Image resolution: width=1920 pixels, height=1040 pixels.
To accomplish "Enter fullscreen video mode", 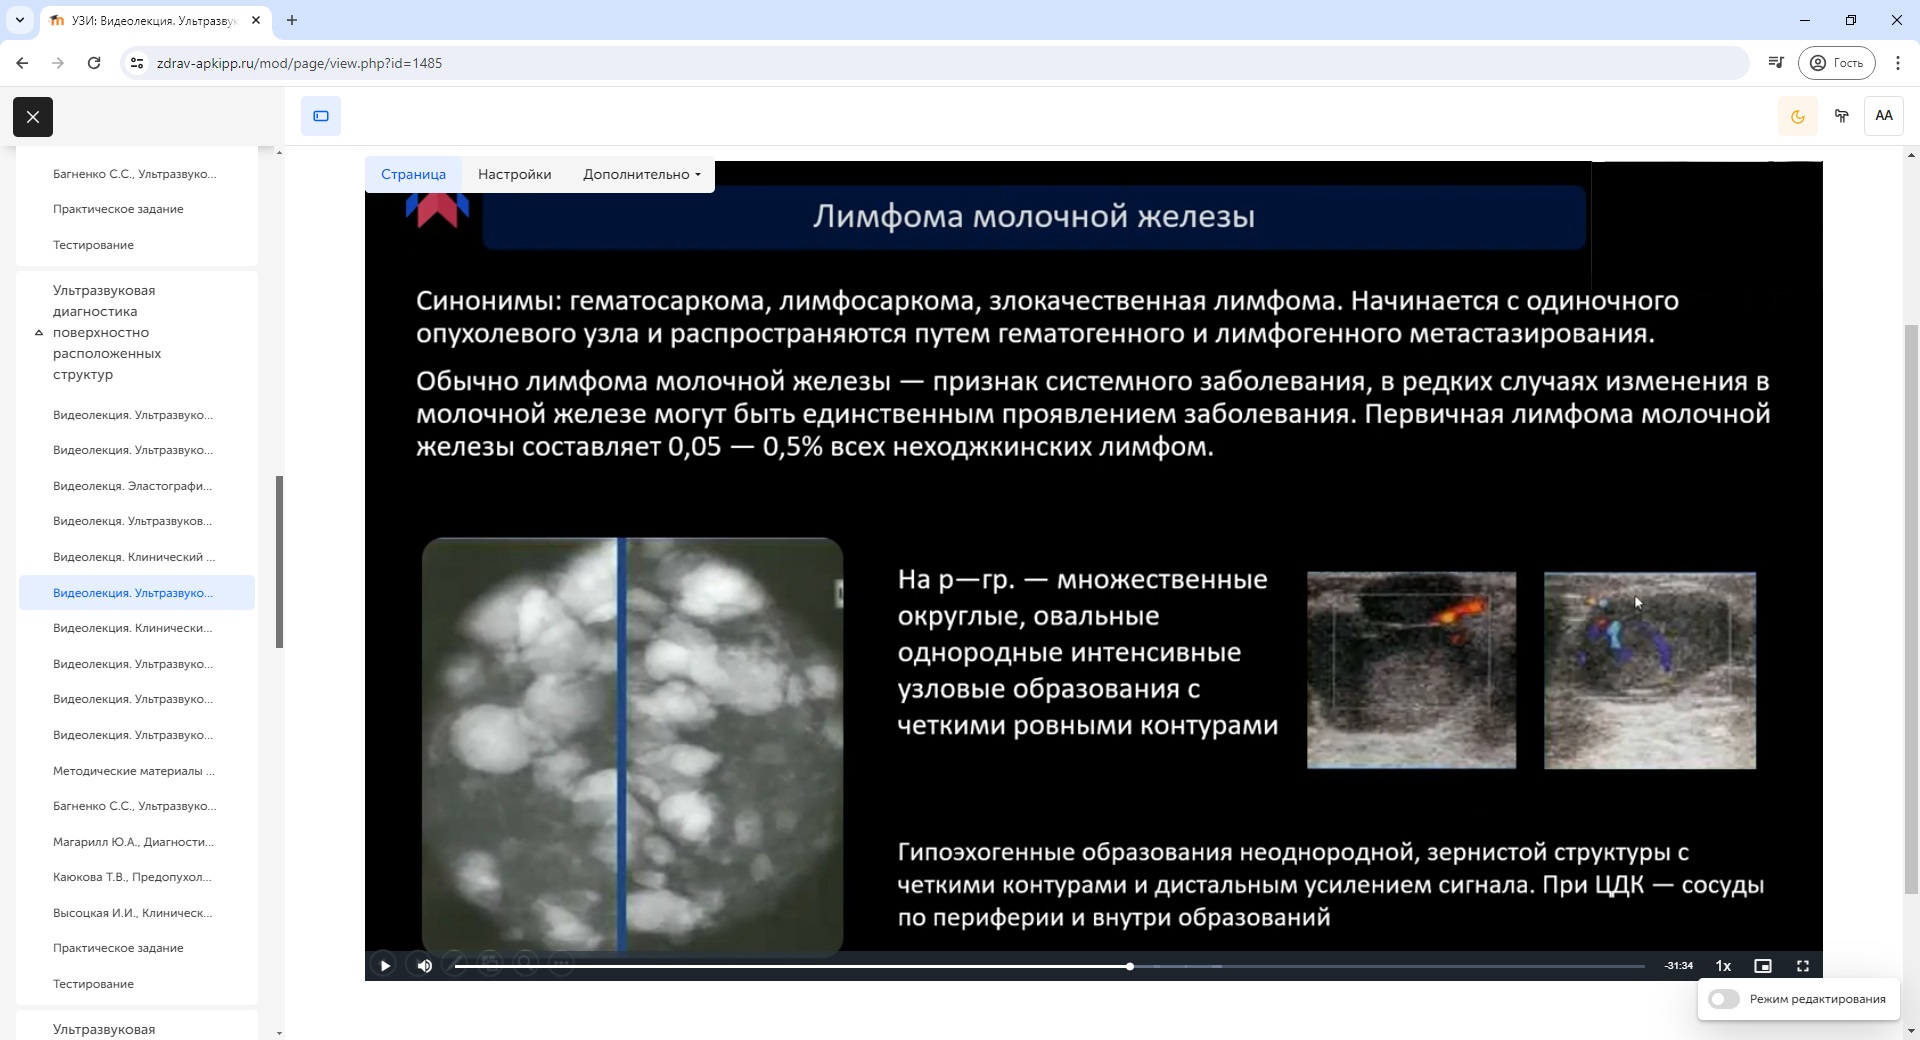I will pyautogui.click(x=1803, y=966).
